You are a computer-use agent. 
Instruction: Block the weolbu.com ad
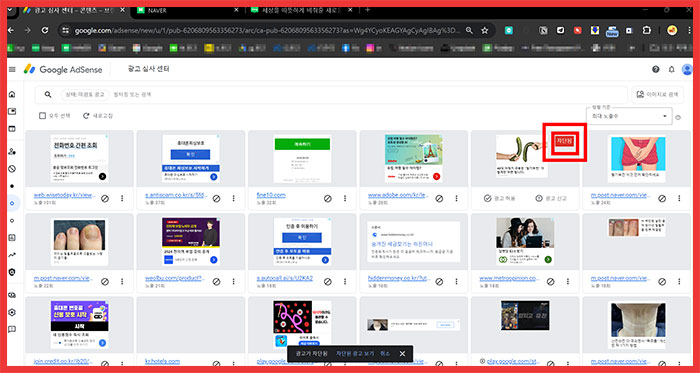[x=216, y=282]
